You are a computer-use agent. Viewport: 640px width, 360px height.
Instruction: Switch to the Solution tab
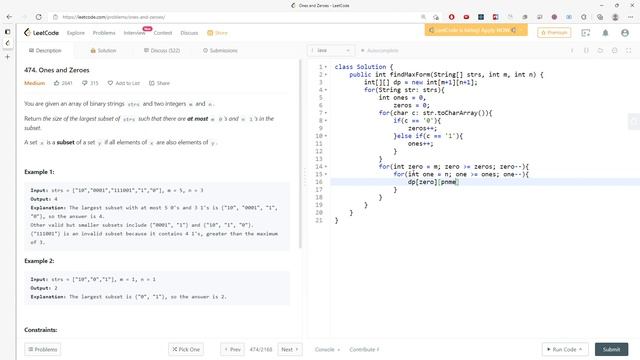[103, 51]
